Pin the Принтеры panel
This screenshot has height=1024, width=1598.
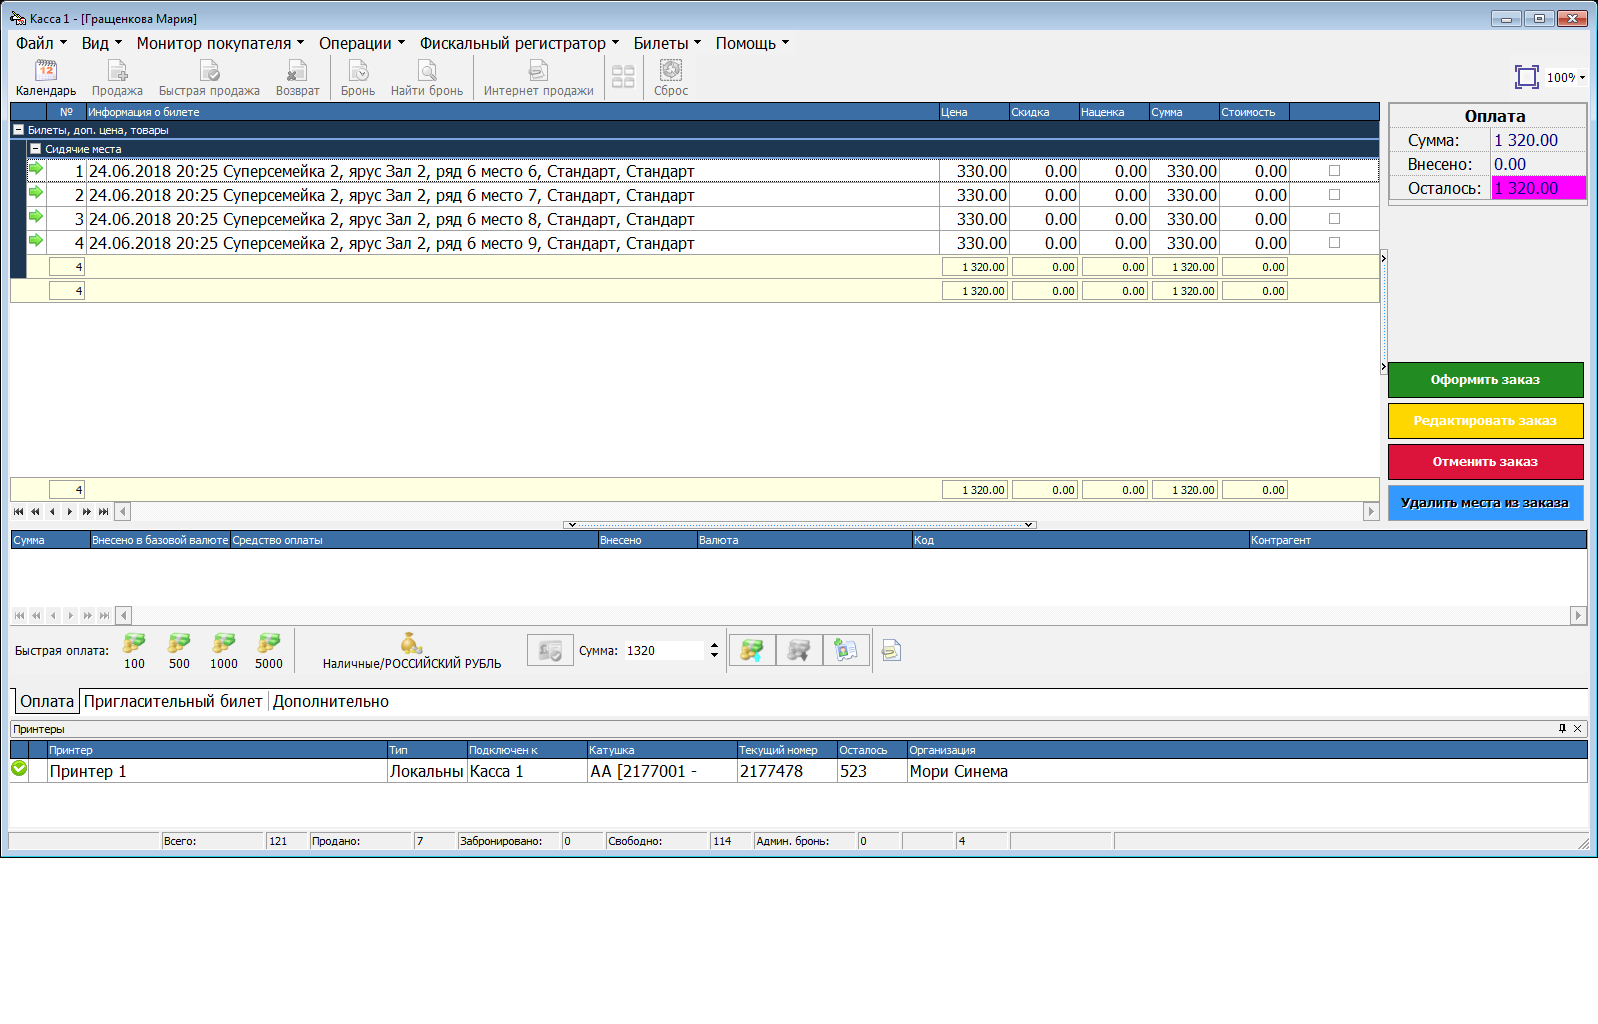(1562, 728)
